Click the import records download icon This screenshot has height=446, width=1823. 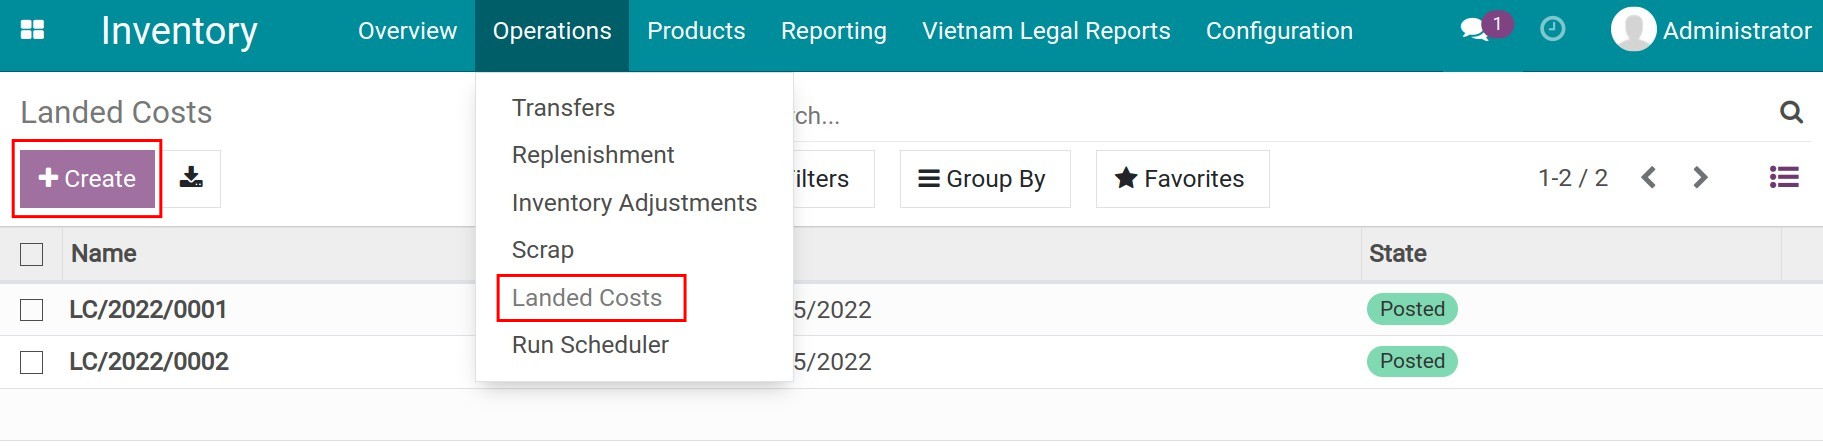pos(191,178)
